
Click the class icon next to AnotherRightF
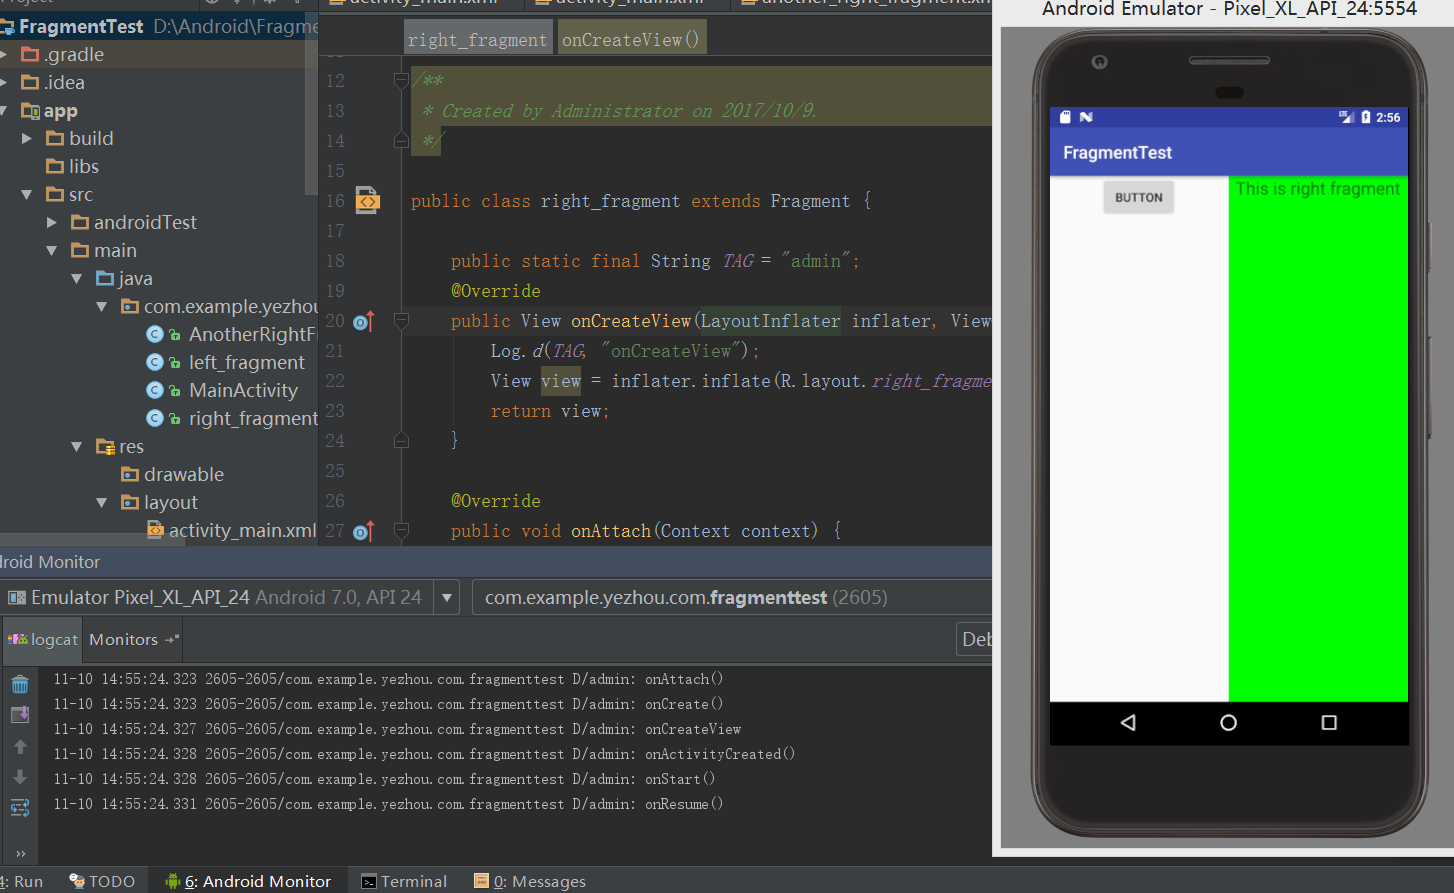click(x=155, y=334)
